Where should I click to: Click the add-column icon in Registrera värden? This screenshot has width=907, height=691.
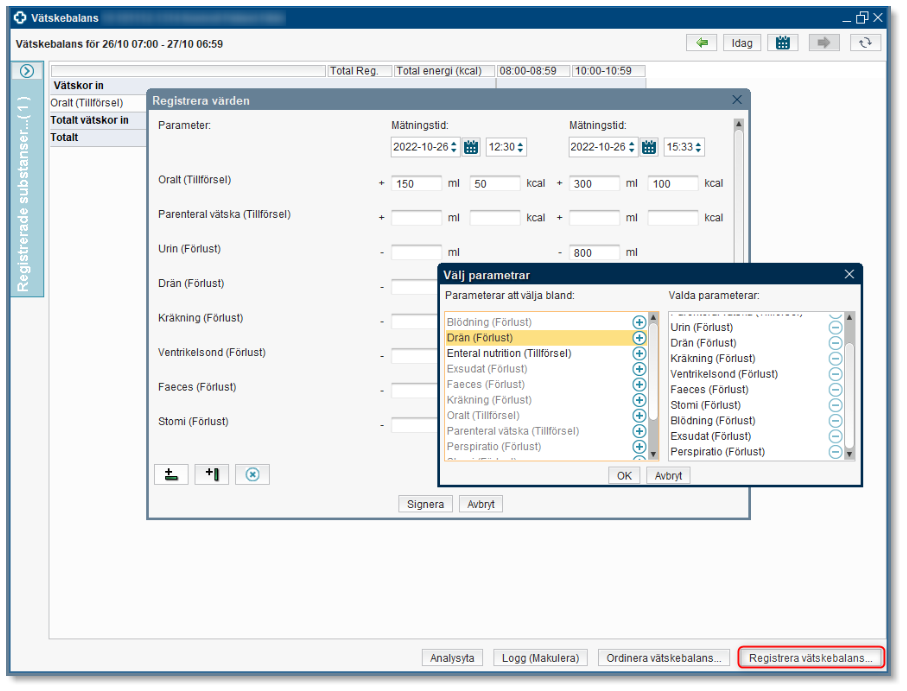[x=212, y=474]
